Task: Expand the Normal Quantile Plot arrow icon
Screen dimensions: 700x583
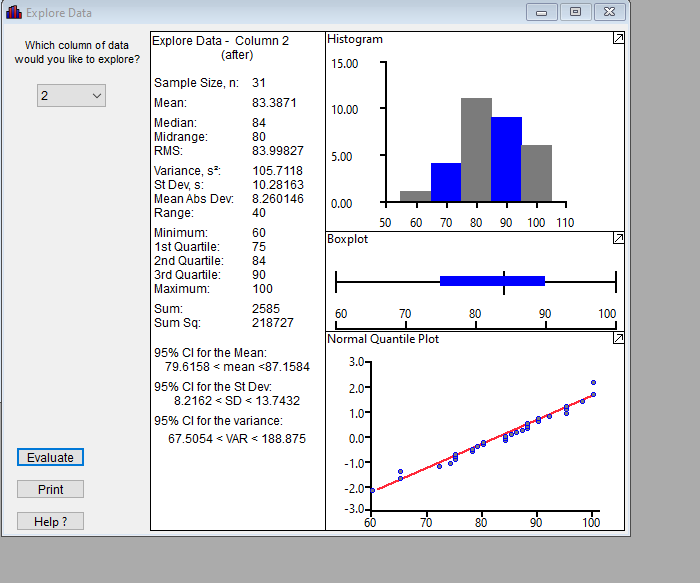Action: [618, 338]
